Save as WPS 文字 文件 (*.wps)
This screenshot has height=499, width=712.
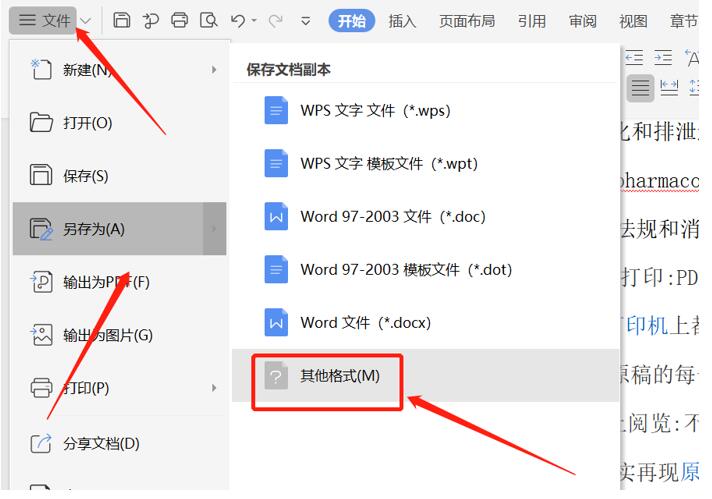[425, 110]
